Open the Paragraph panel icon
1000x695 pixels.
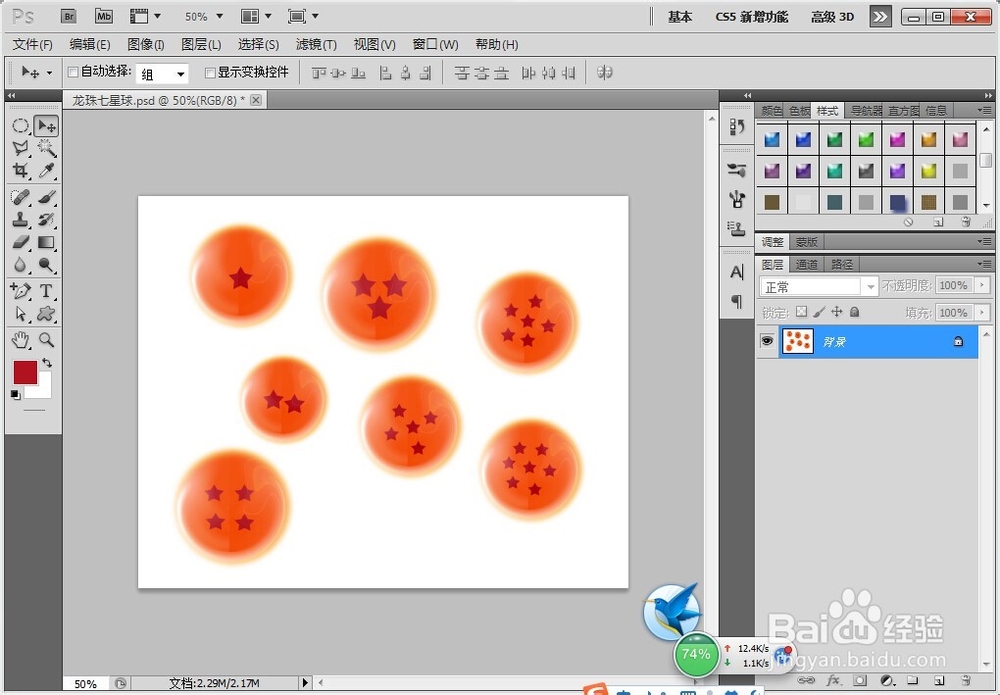coord(737,301)
